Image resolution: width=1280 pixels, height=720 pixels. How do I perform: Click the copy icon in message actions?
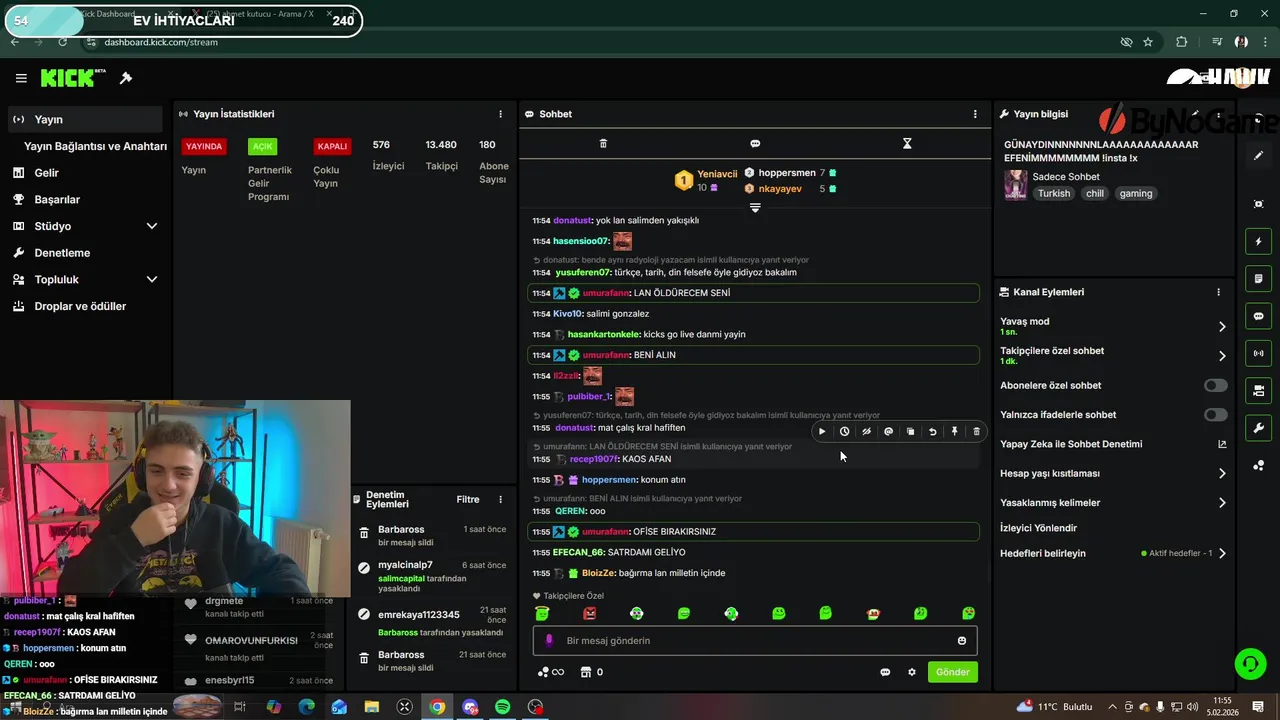[910, 432]
